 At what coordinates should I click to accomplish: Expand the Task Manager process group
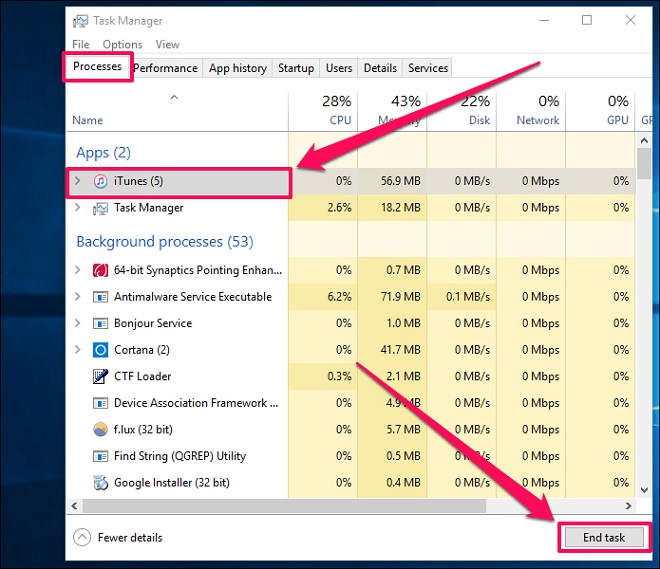pyautogui.click(x=77, y=207)
